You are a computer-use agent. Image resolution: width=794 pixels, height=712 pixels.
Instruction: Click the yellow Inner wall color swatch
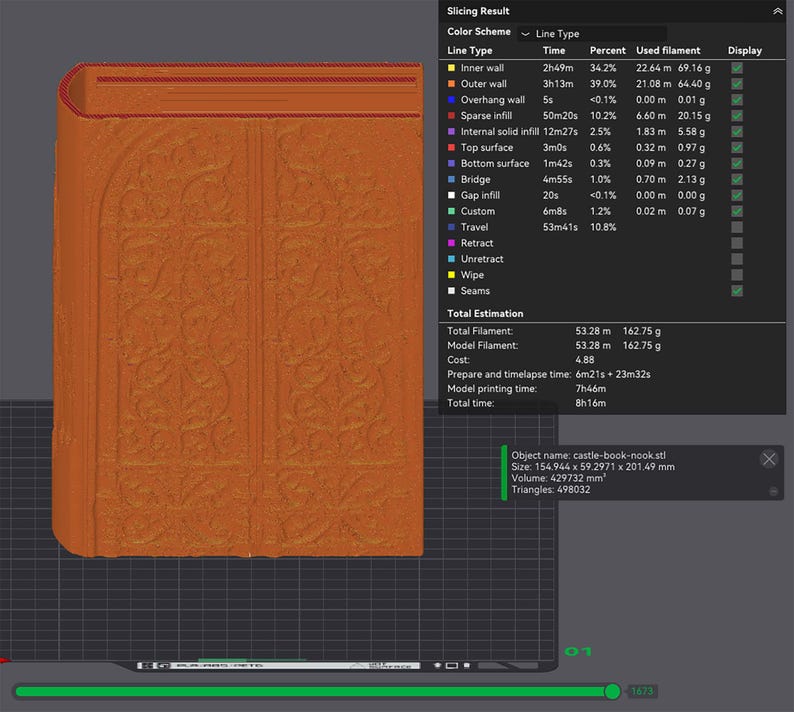451,68
